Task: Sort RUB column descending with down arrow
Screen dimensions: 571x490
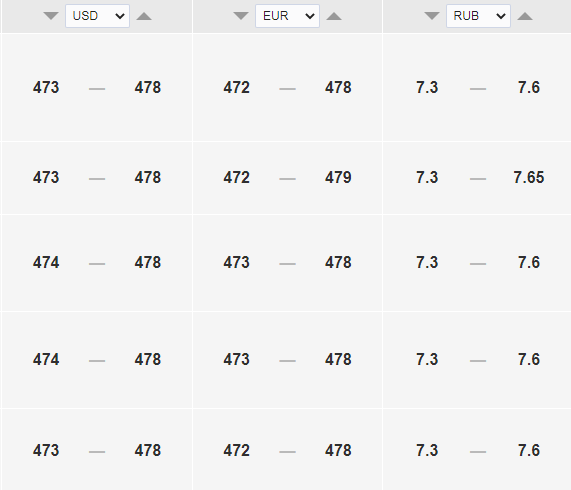Action: (432, 16)
